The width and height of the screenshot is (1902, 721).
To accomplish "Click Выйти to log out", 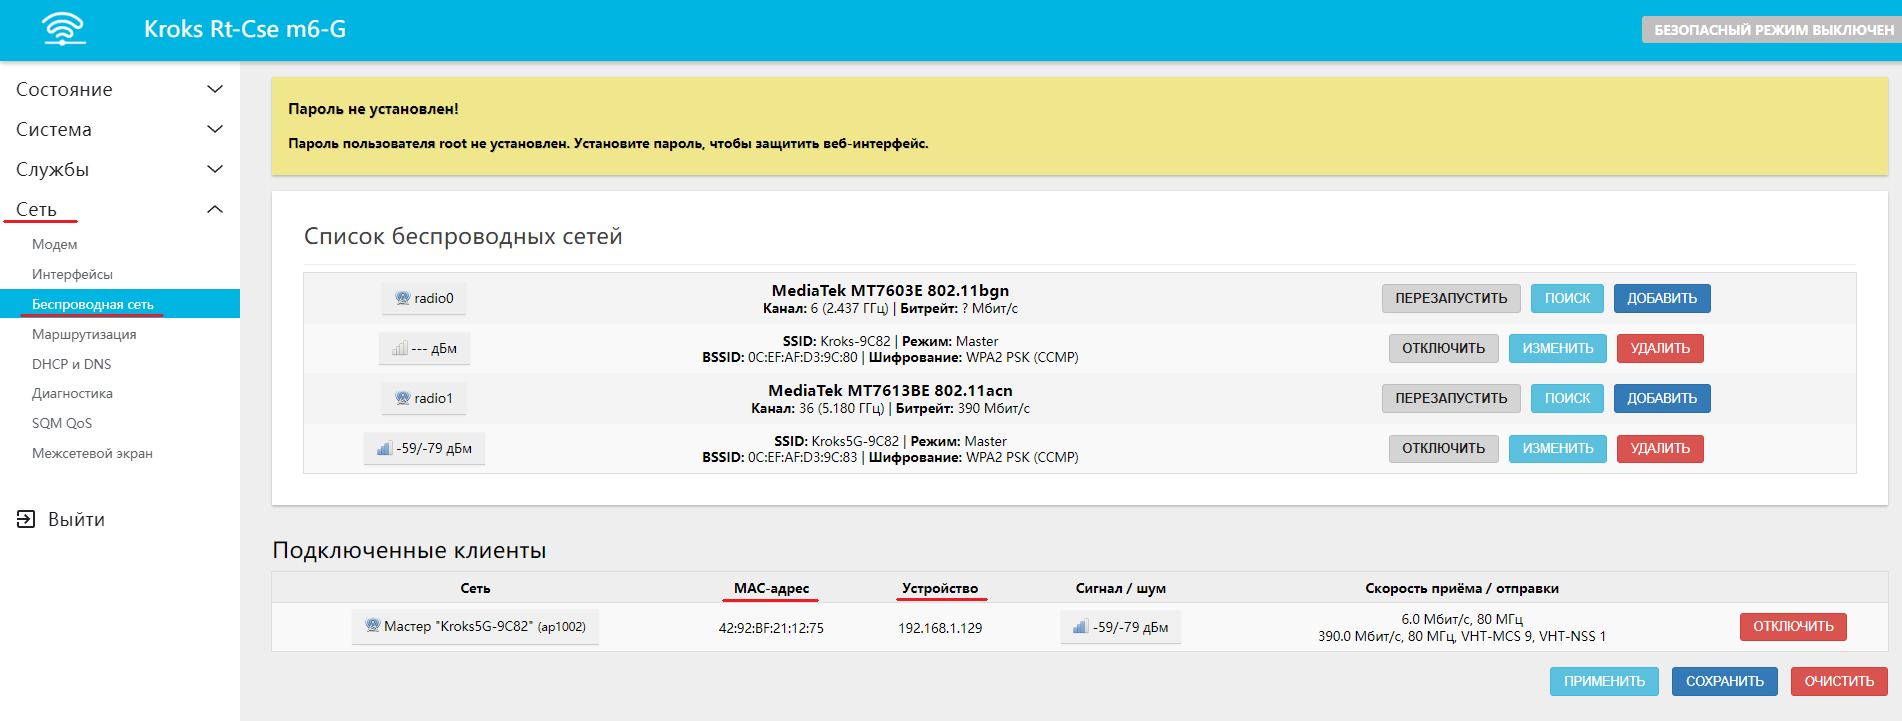I will pyautogui.click(x=76, y=519).
